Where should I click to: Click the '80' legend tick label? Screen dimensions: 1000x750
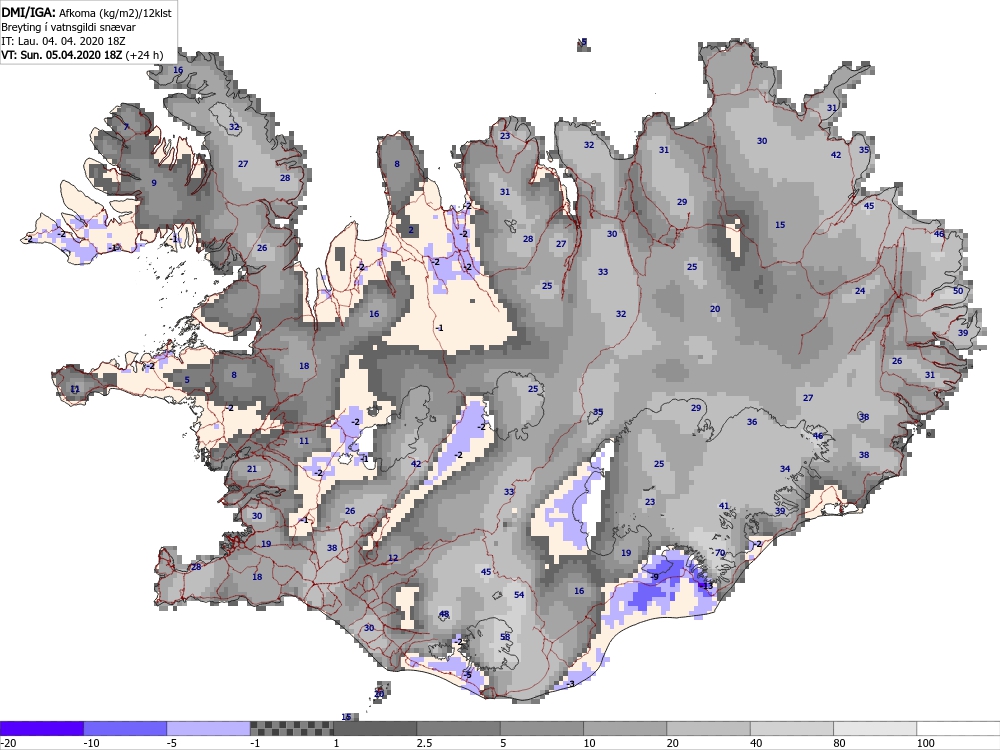[840, 743]
